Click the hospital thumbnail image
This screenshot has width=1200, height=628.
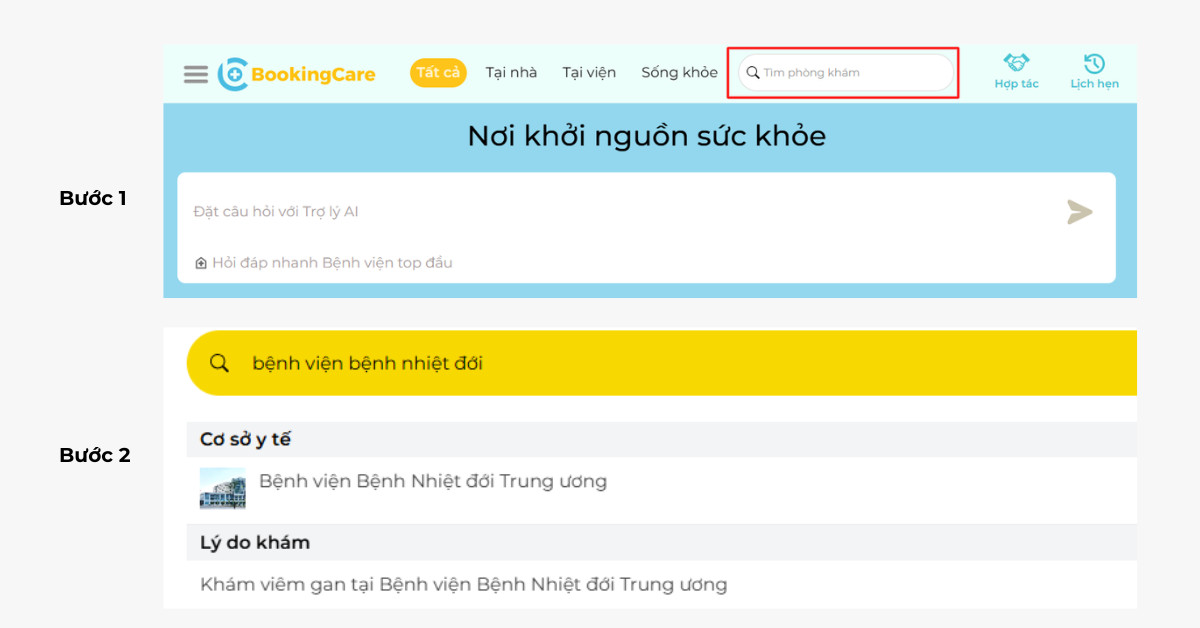[x=222, y=488]
